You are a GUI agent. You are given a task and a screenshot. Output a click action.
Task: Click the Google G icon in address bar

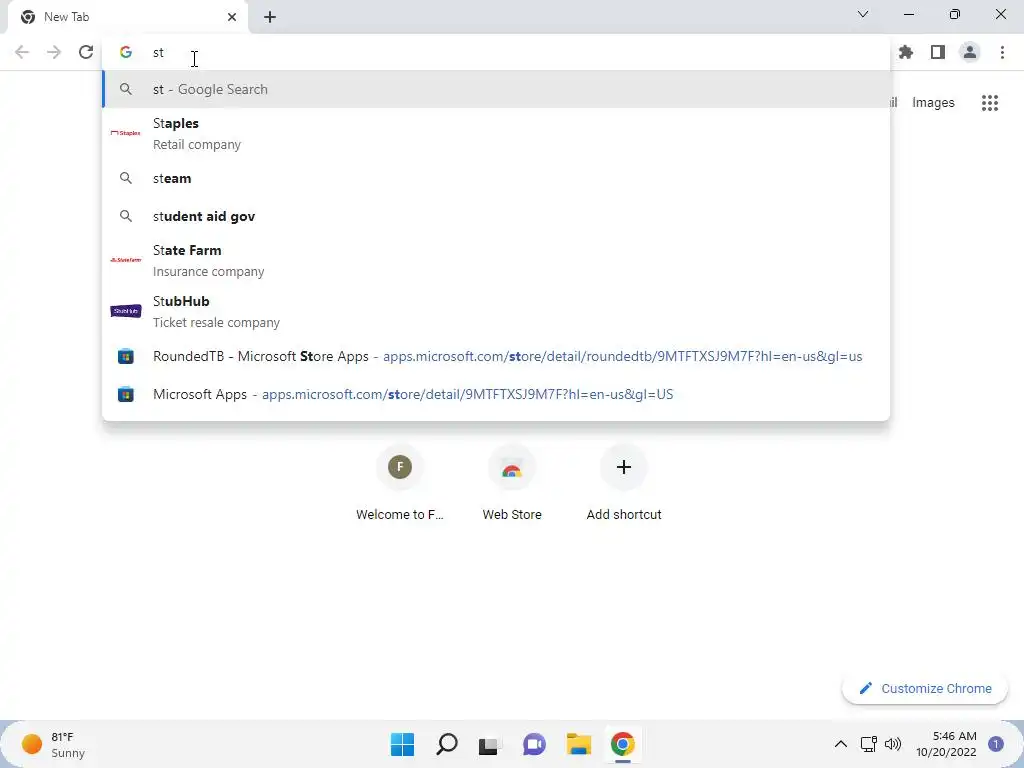click(x=126, y=52)
